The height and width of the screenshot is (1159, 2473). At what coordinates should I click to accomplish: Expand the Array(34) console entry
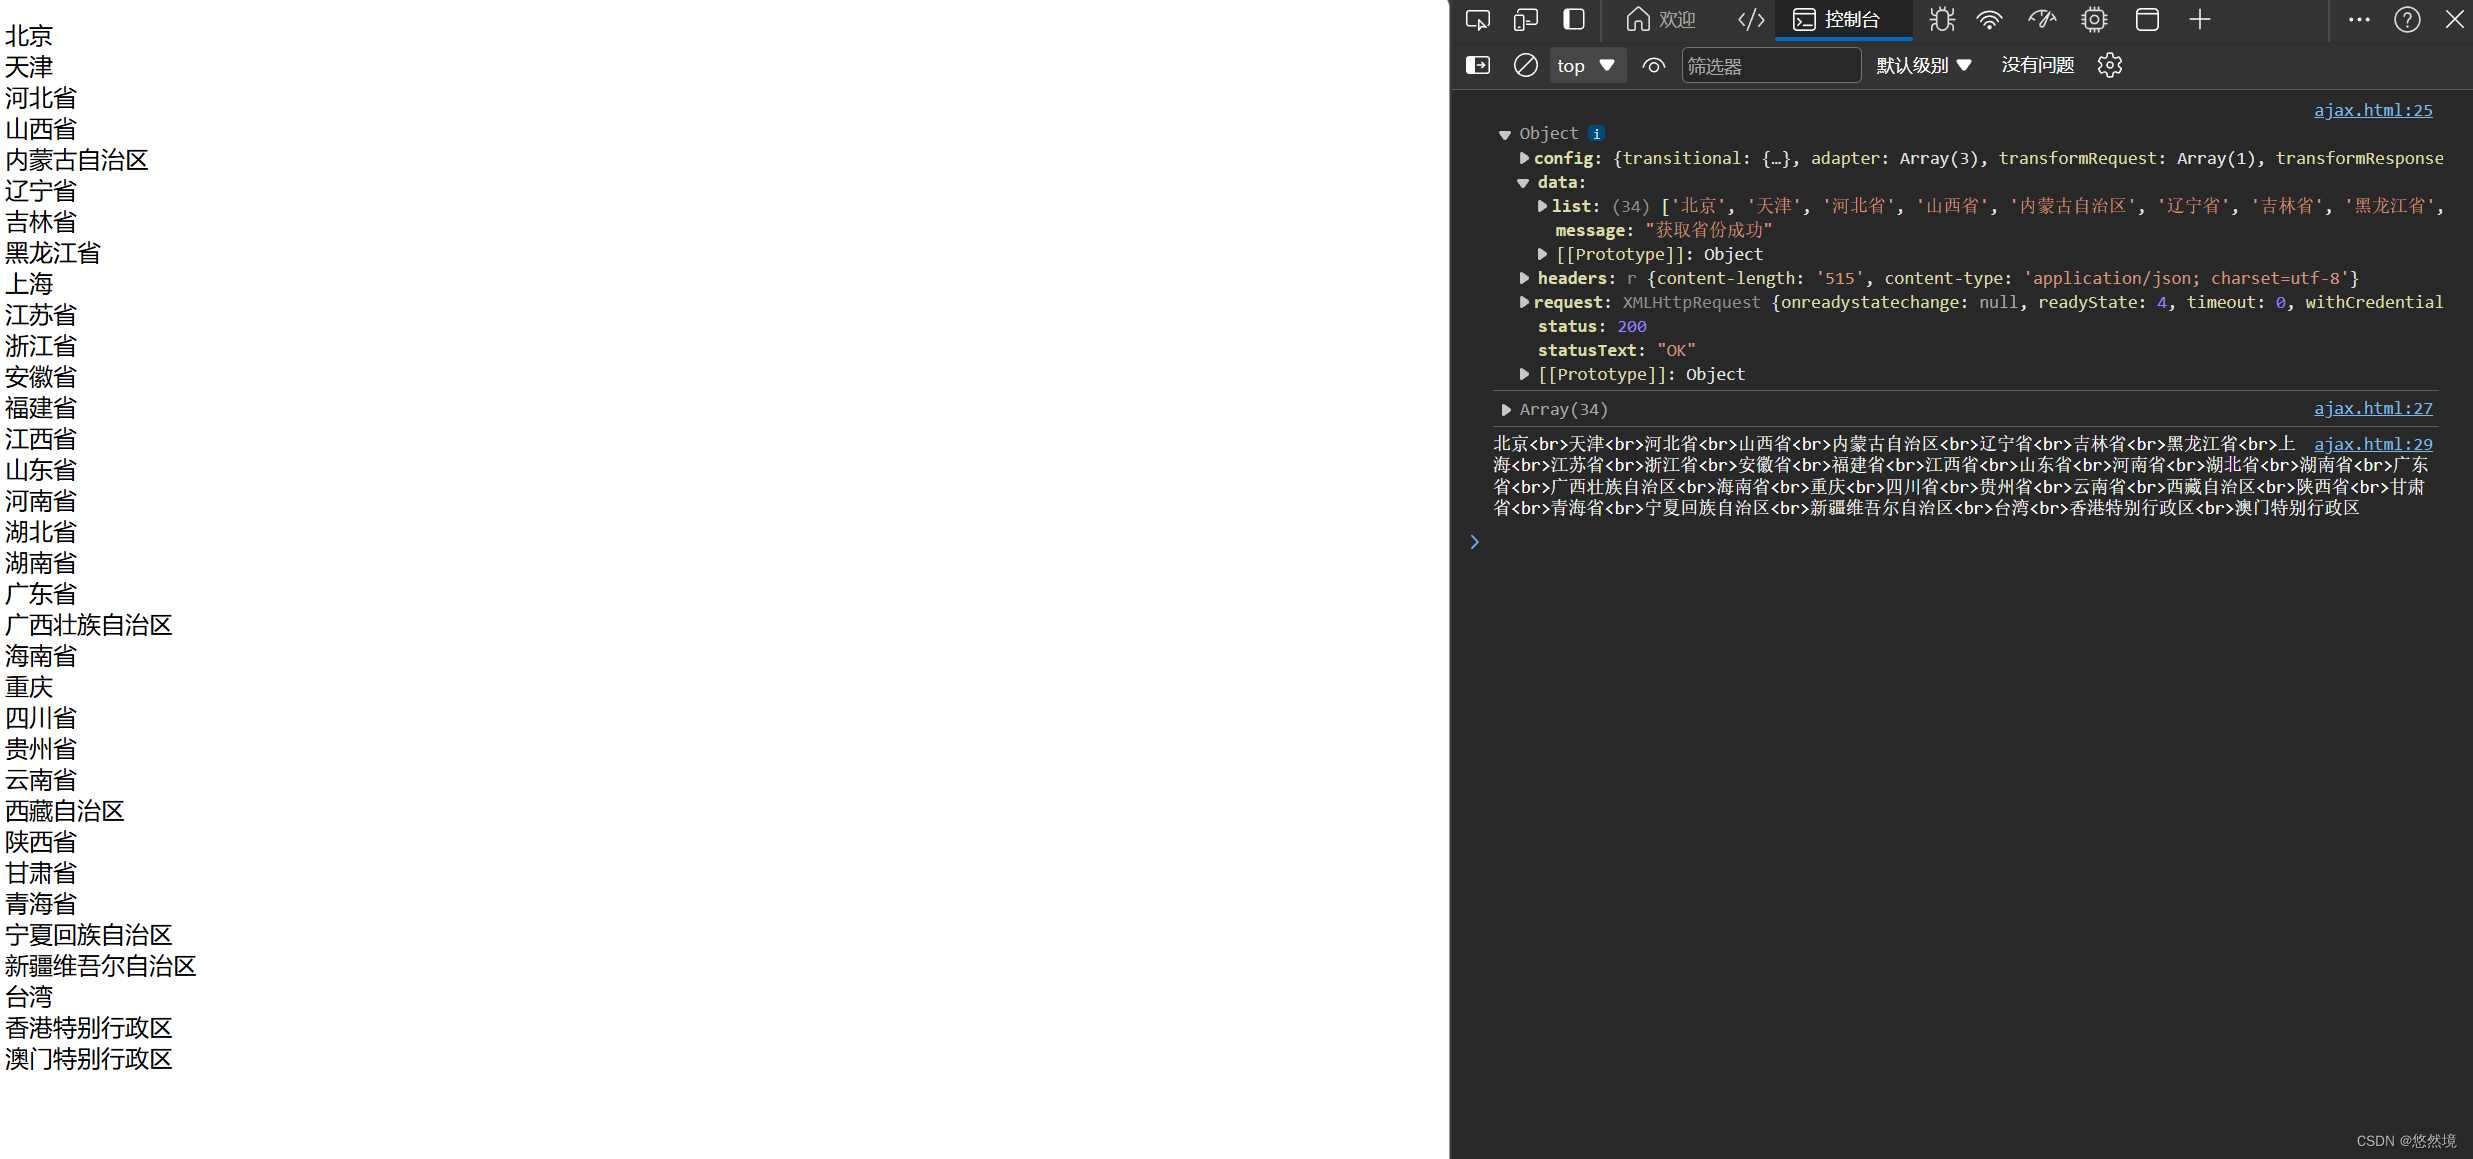[1506, 410]
